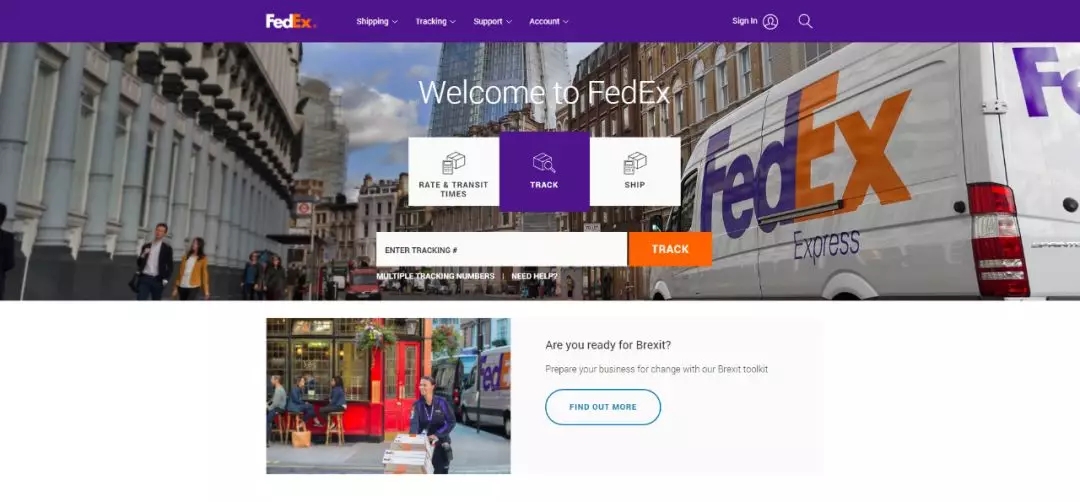Click the FedEx logo in header
The width and height of the screenshot is (1080, 502).
(291, 21)
